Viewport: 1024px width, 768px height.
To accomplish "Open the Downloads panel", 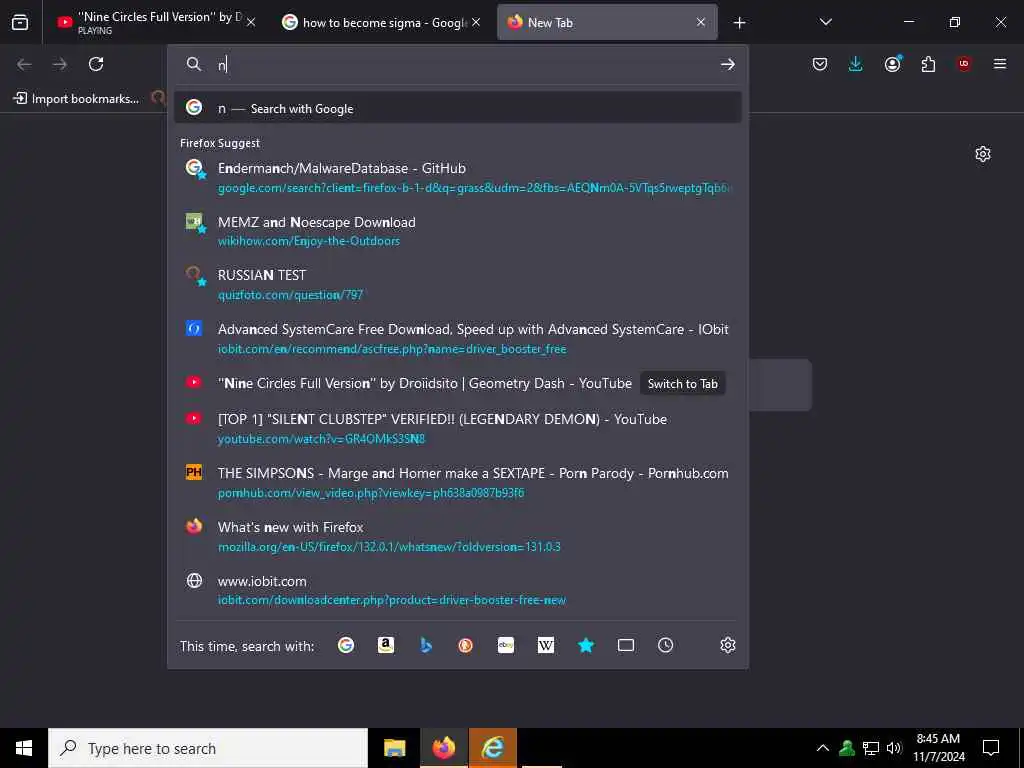I will coord(855,64).
